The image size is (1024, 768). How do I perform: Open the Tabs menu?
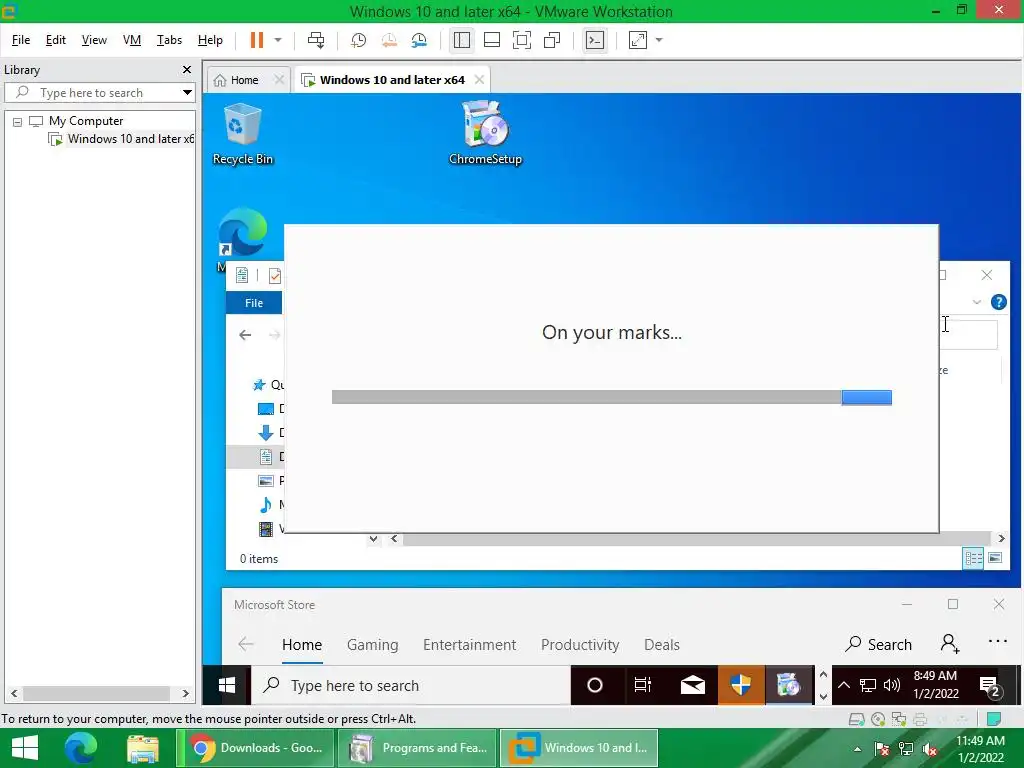(x=169, y=40)
